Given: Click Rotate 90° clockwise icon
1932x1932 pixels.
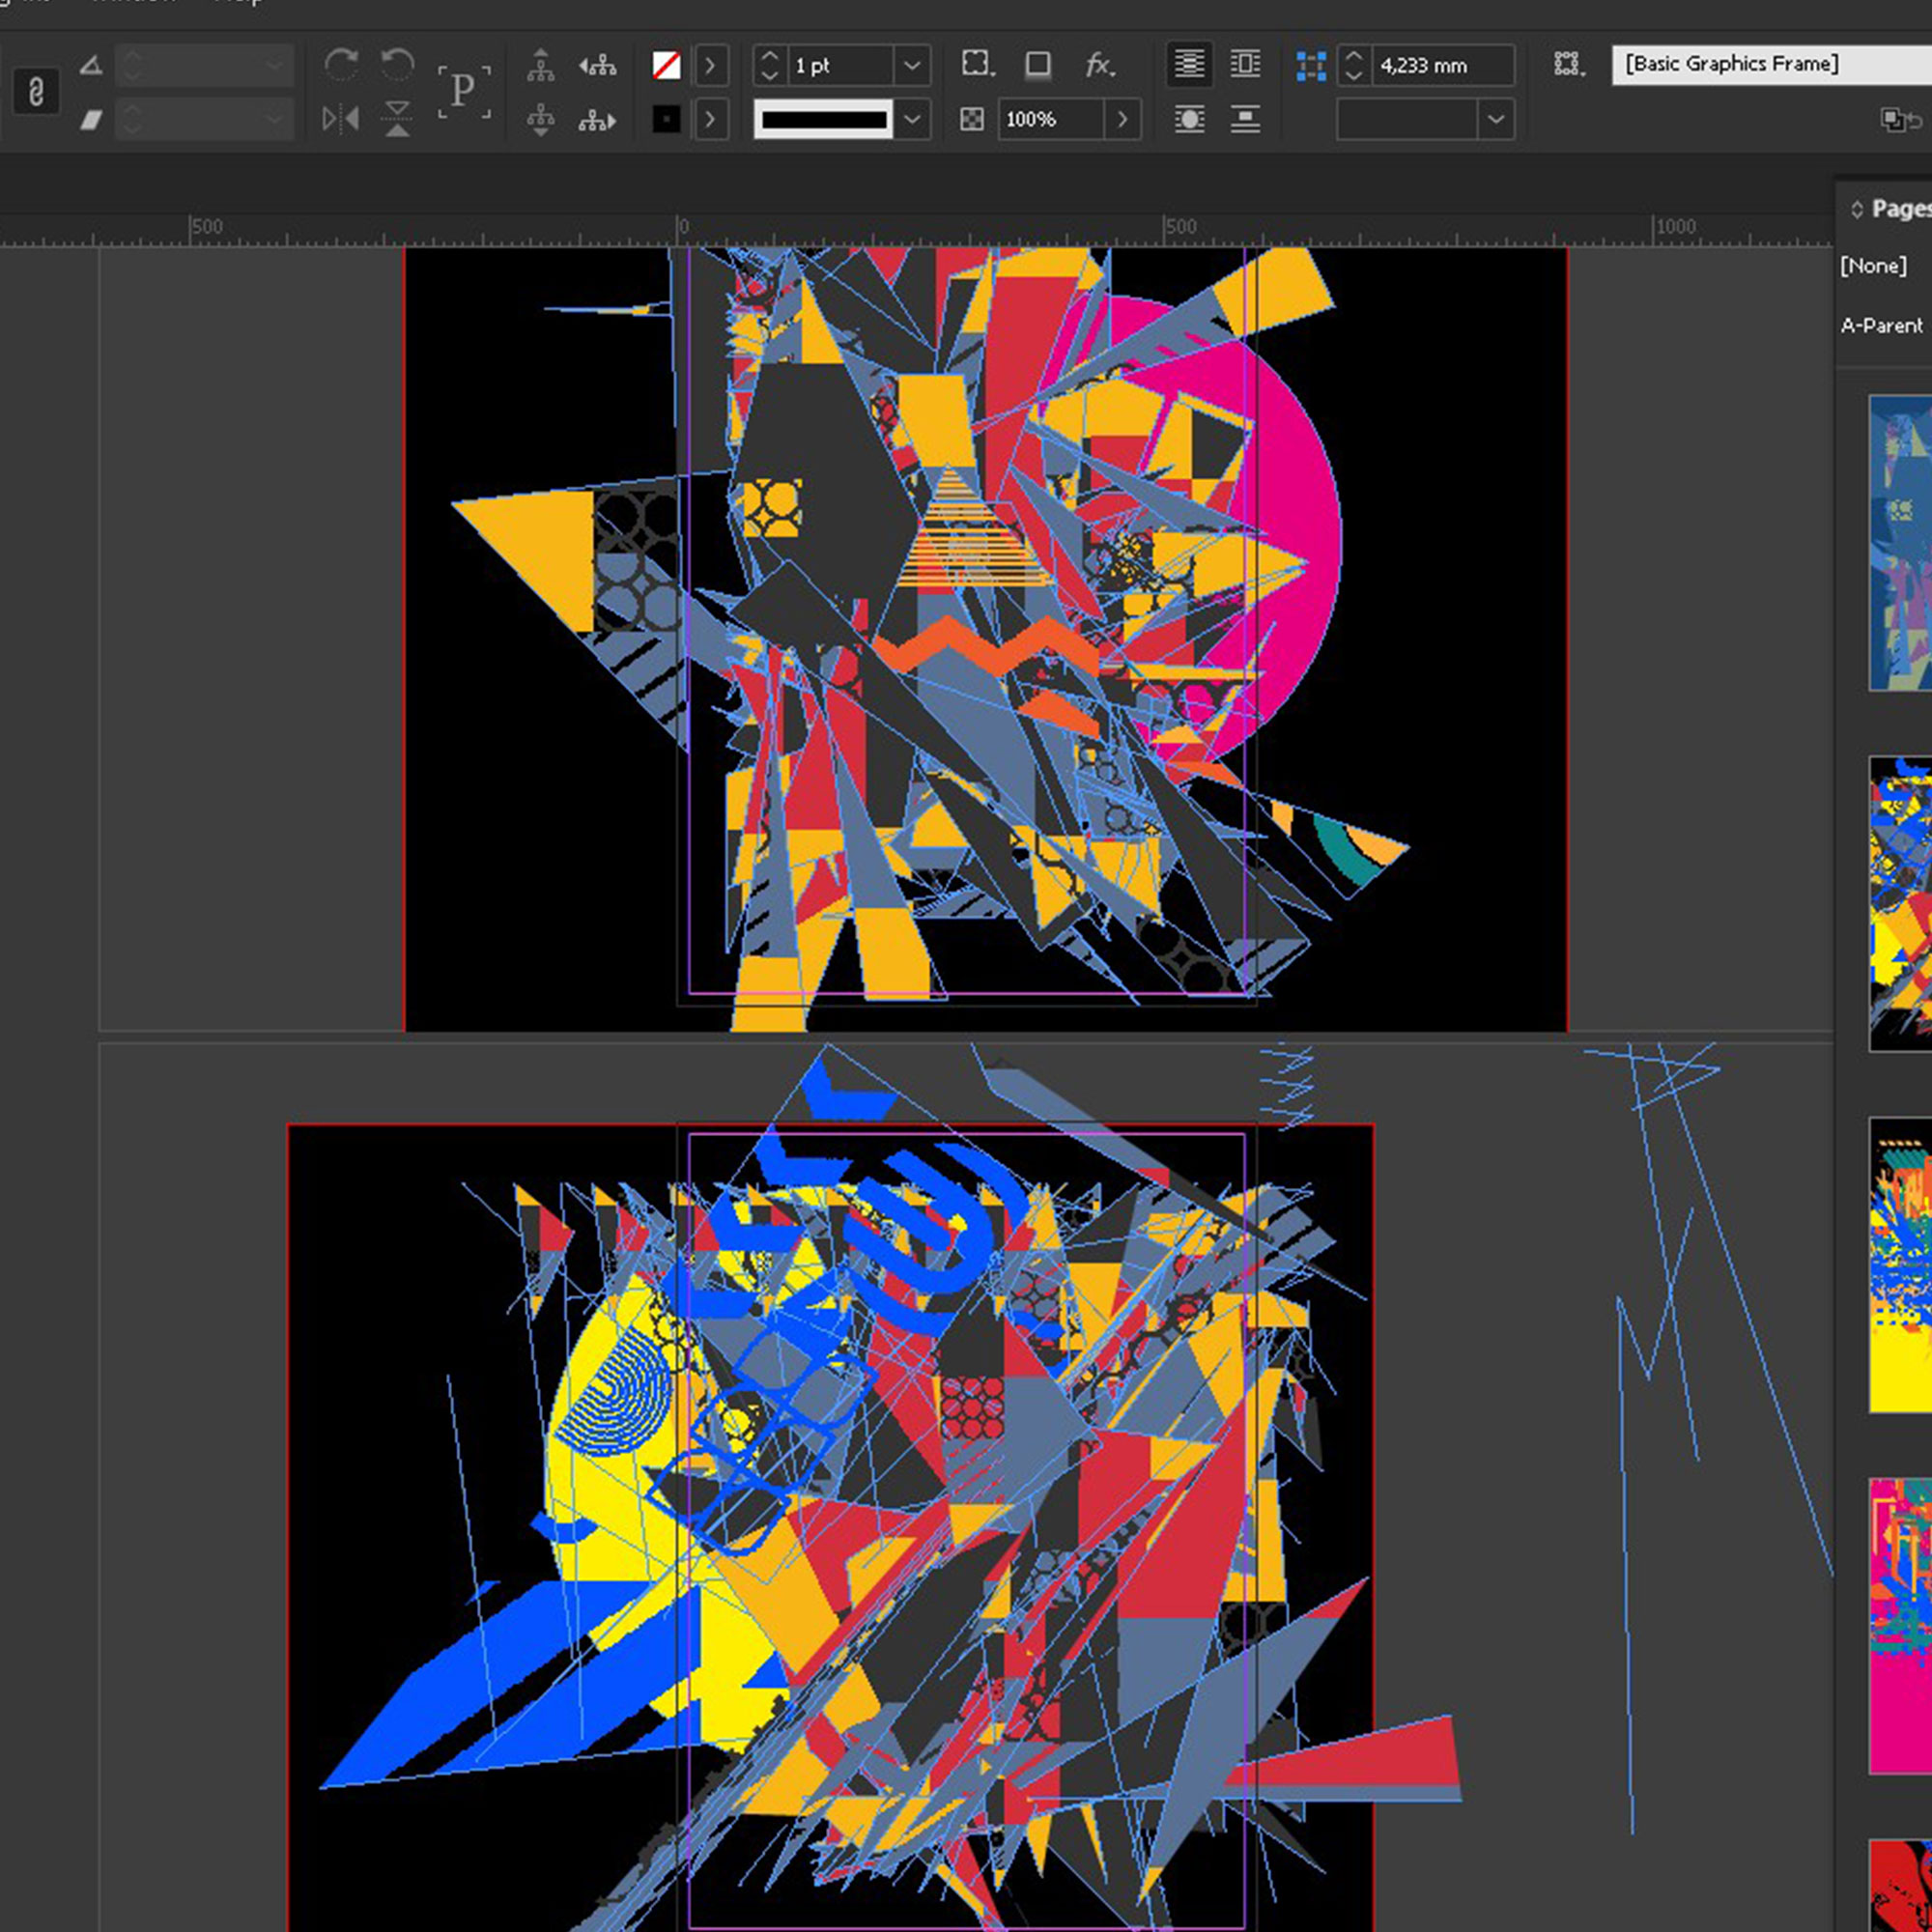Looking at the screenshot, I should (341, 65).
